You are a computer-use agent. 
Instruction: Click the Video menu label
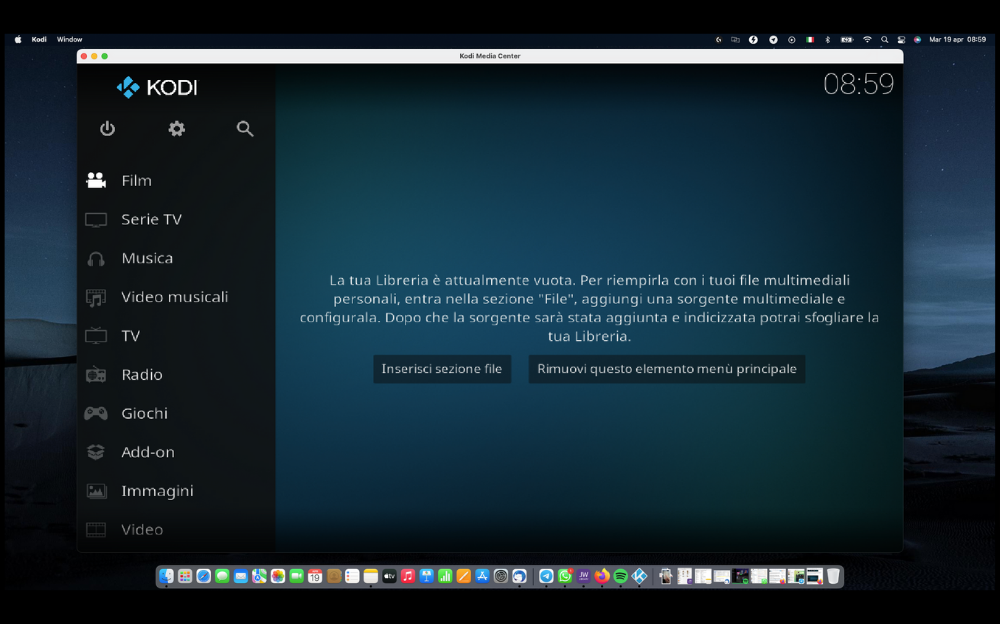pyautogui.click(x=142, y=530)
